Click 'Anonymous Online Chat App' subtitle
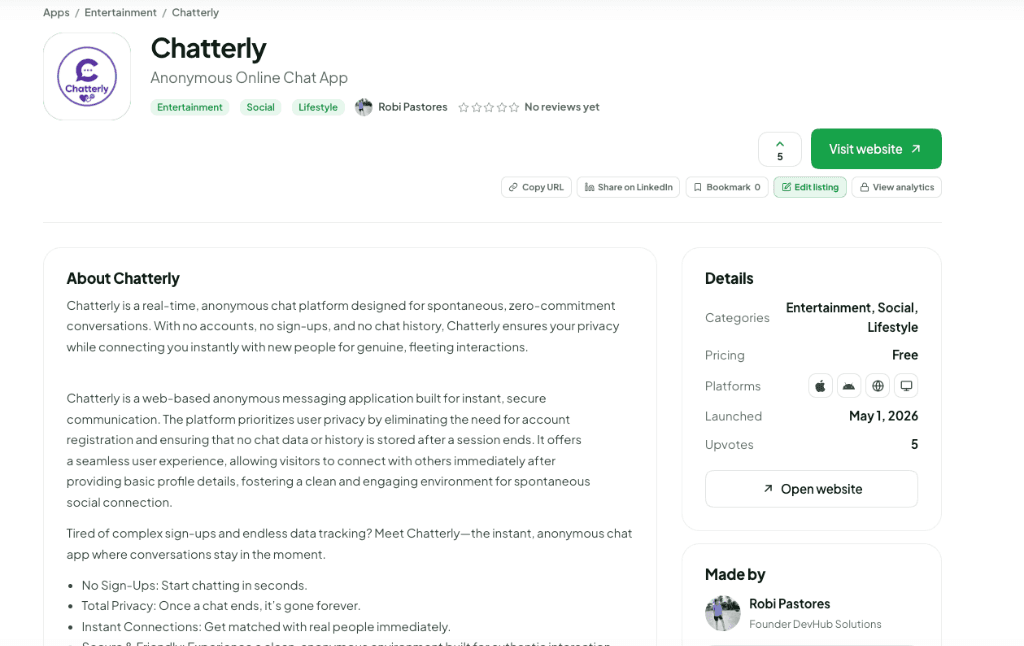The height and width of the screenshot is (646, 1024). (249, 78)
